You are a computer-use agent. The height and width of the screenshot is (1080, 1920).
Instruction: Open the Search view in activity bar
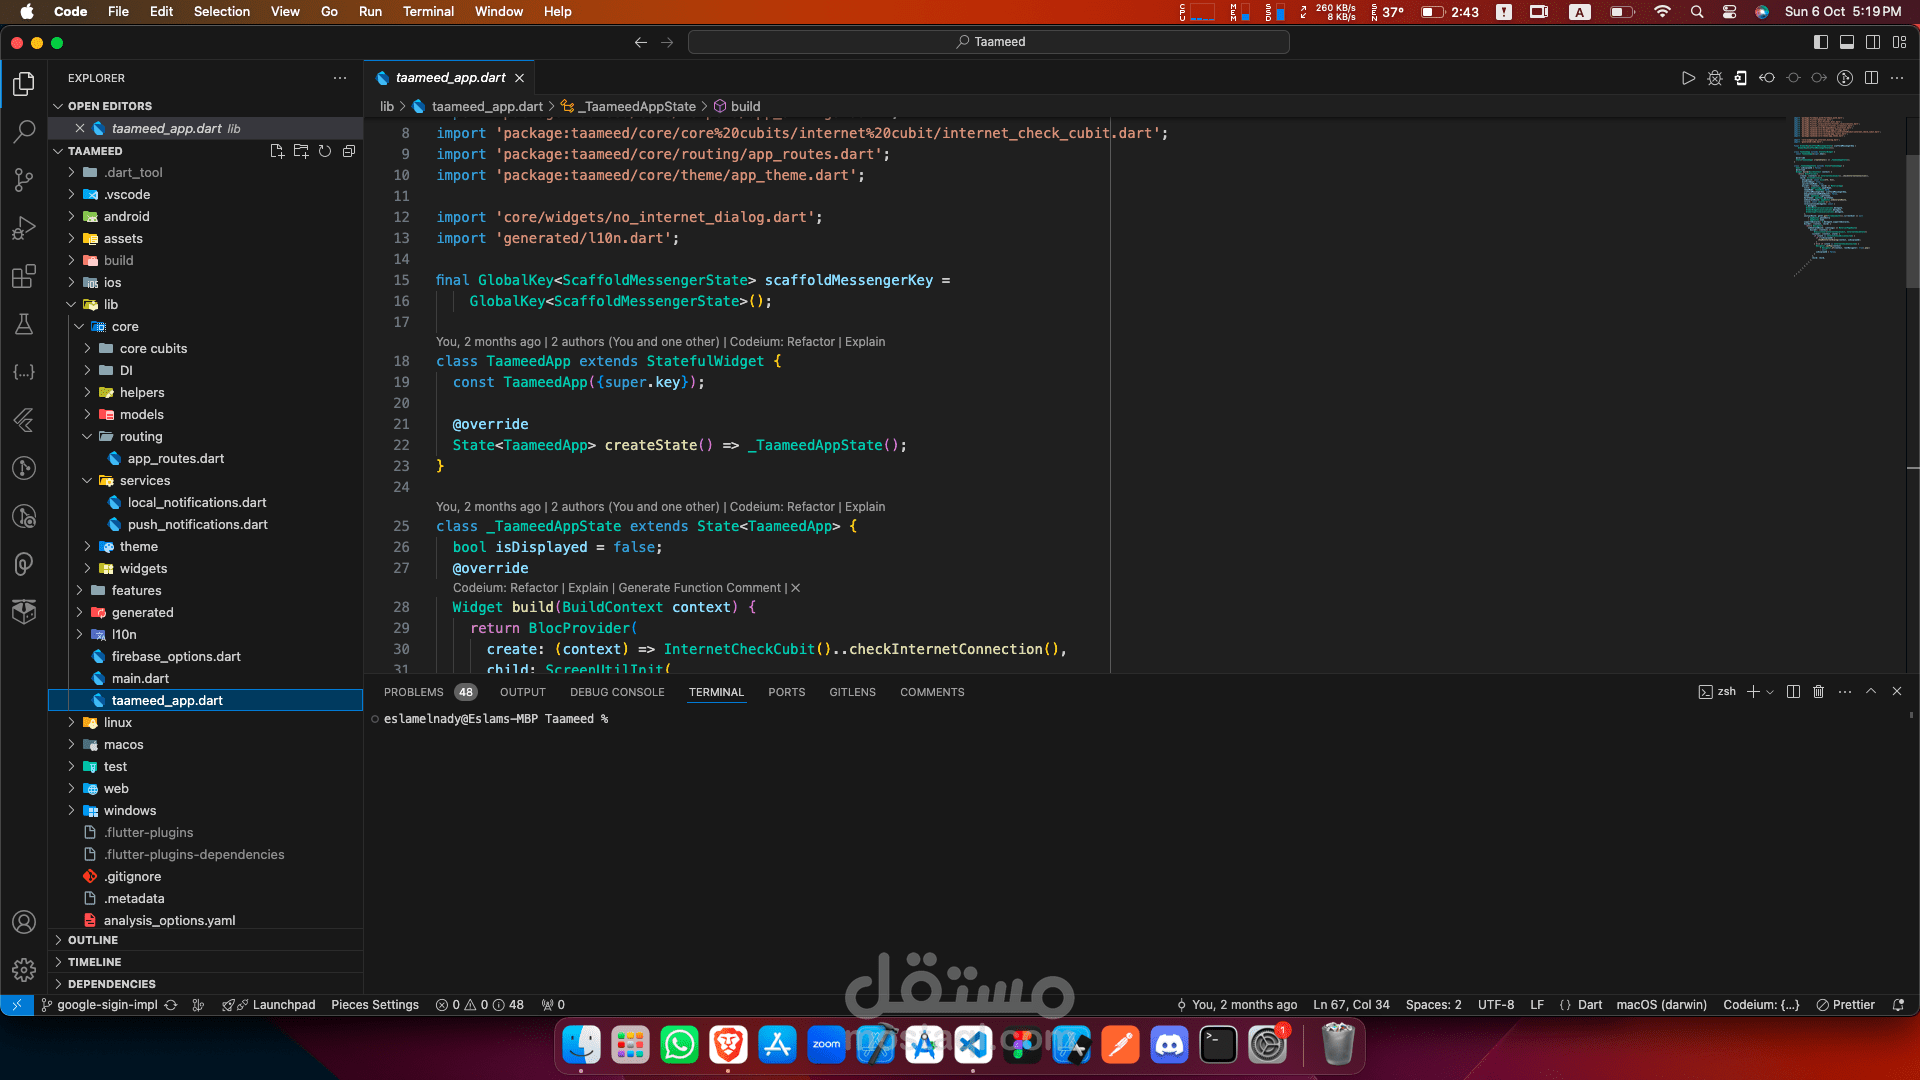tap(24, 131)
